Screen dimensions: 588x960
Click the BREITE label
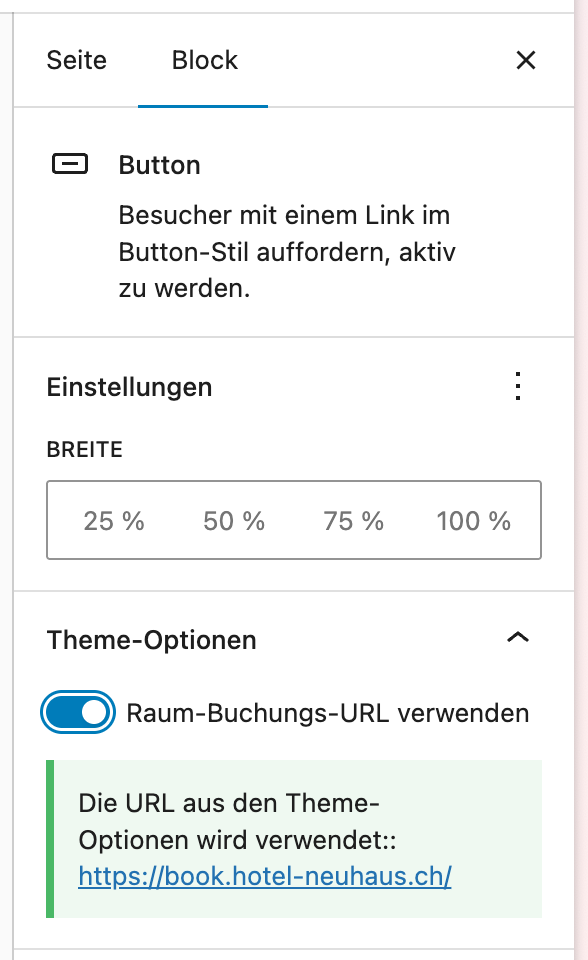coord(84,450)
